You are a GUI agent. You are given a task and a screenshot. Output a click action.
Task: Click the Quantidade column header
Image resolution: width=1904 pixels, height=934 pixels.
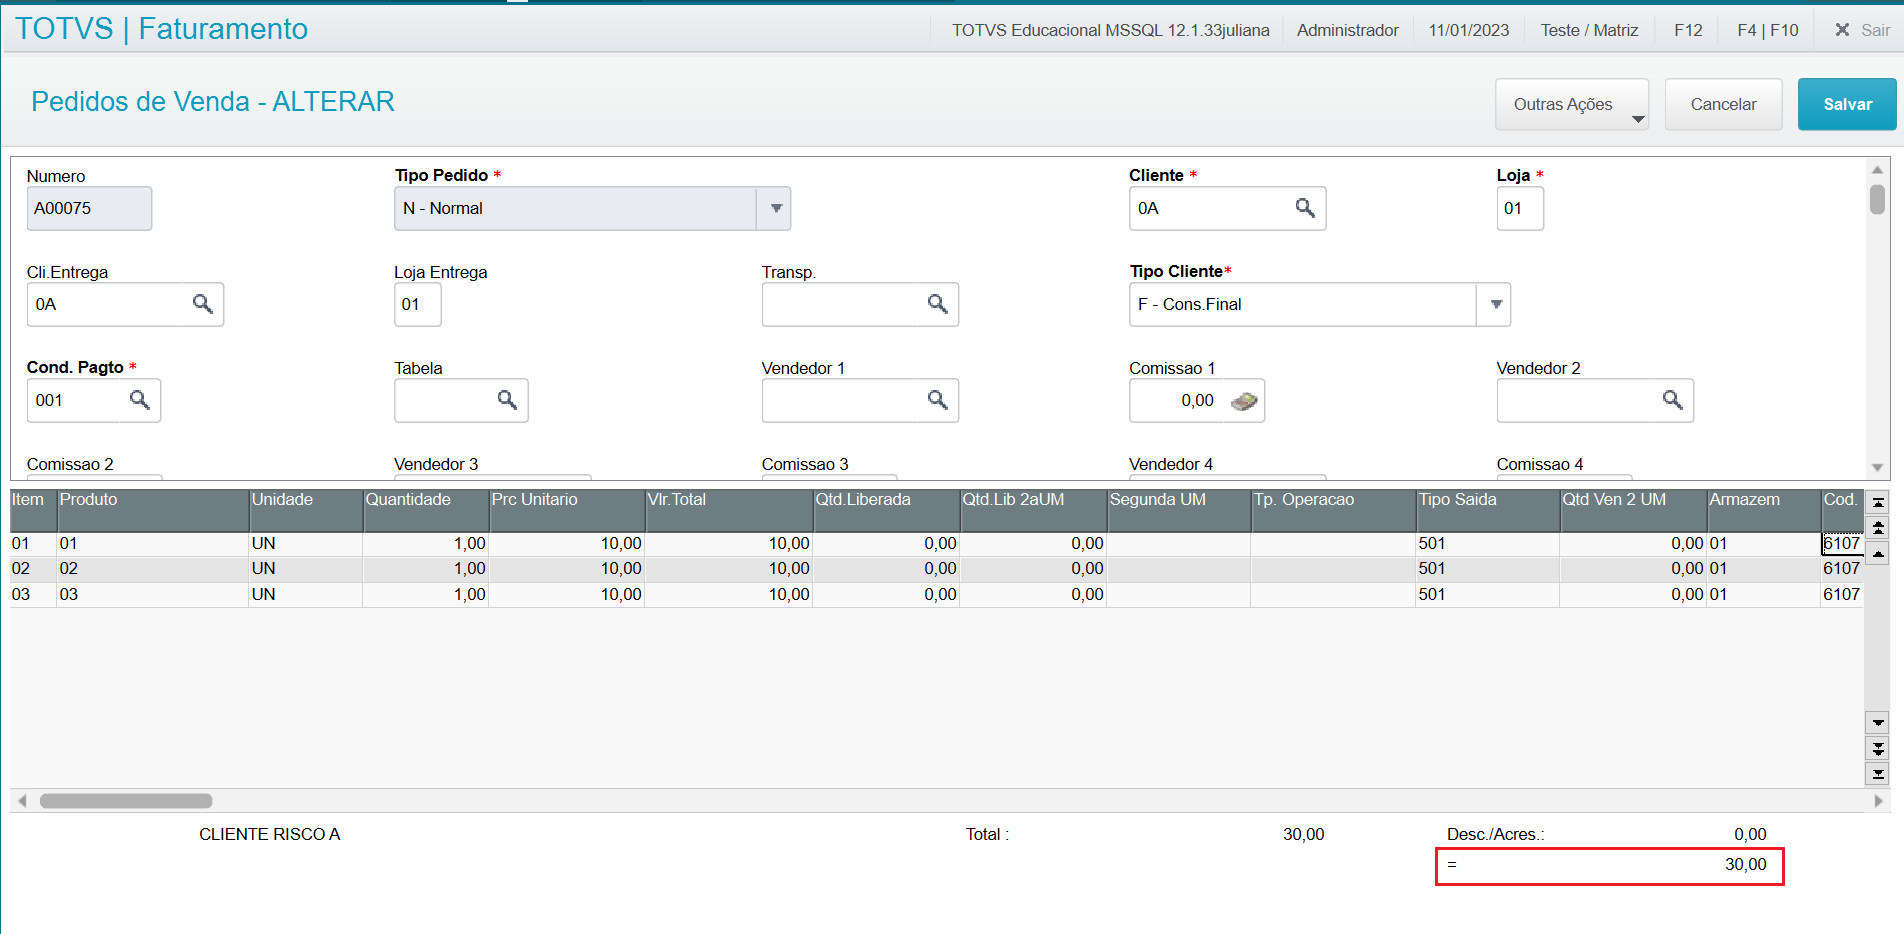425,510
